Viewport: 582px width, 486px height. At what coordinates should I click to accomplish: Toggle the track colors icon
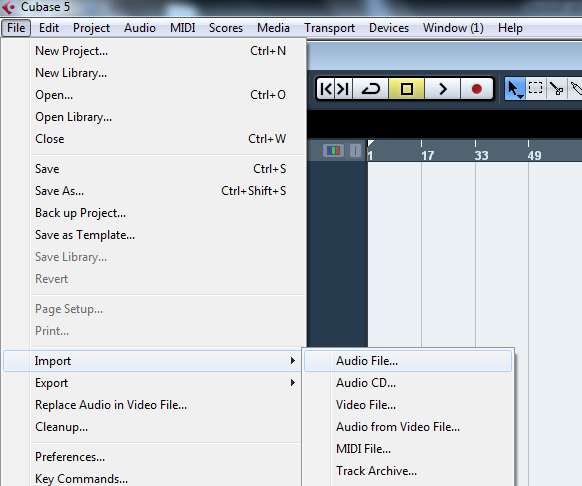pyautogui.click(x=333, y=150)
